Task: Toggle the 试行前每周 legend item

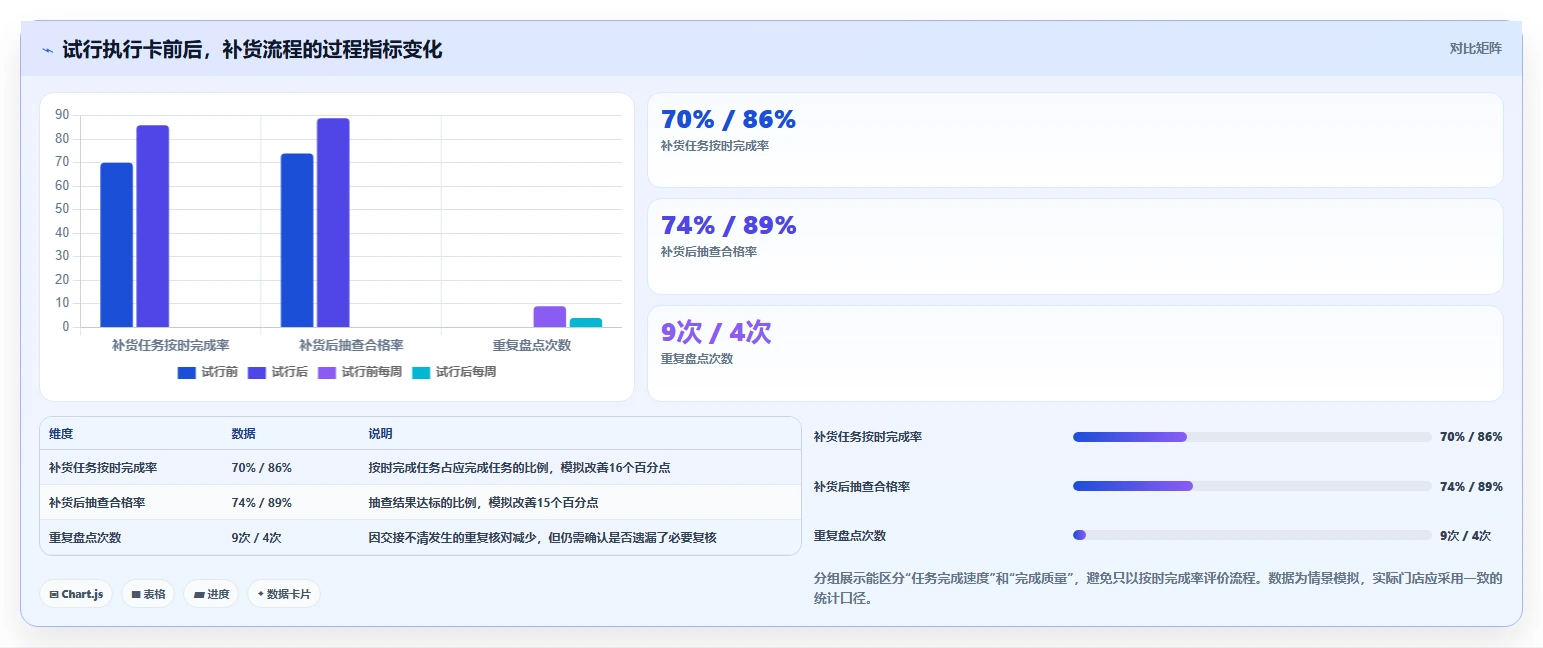Action: 359,372
